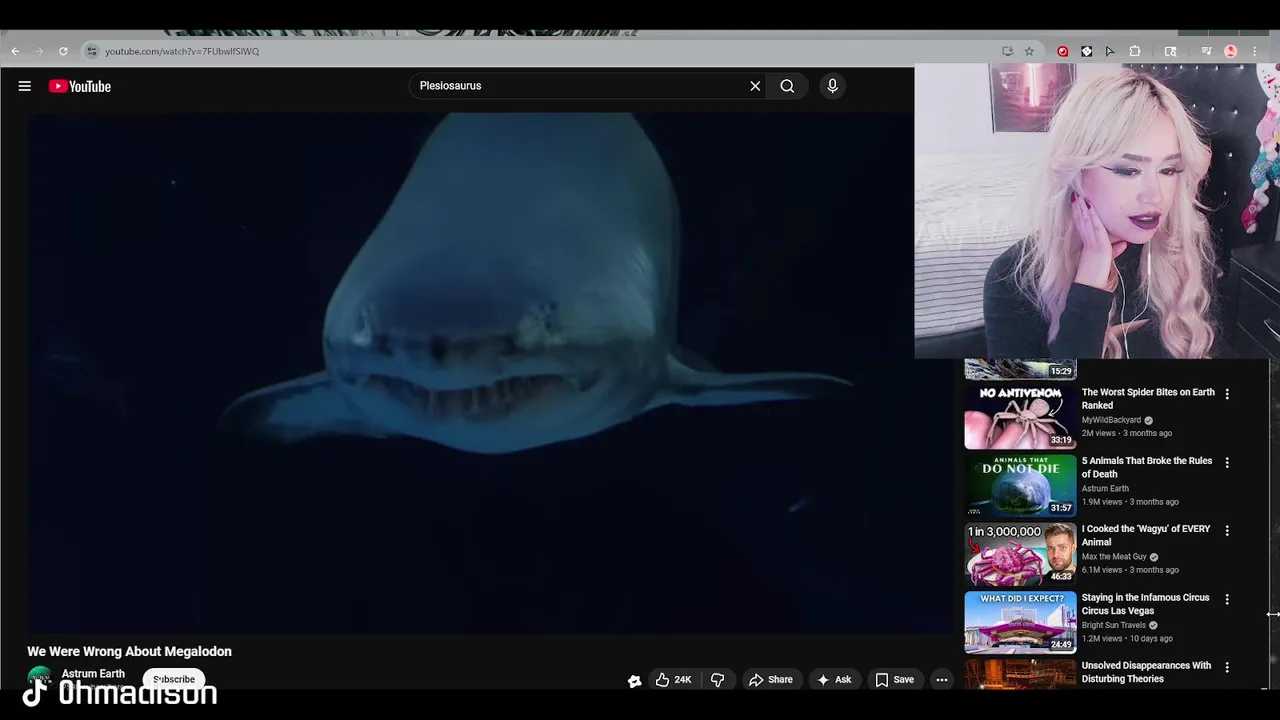
Task: Open 'The Worst Spider Bites on Earth Ranked' title
Action: (x=1148, y=399)
